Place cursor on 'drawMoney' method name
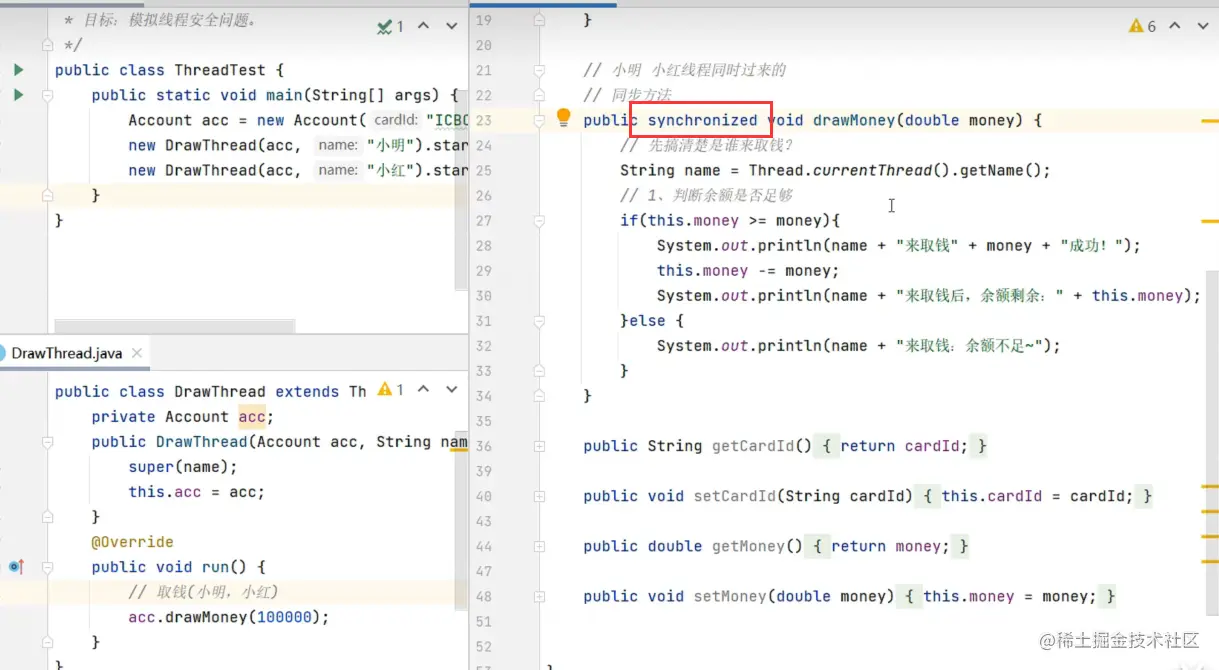This screenshot has height=670, width=1219. tap(854, 120)
